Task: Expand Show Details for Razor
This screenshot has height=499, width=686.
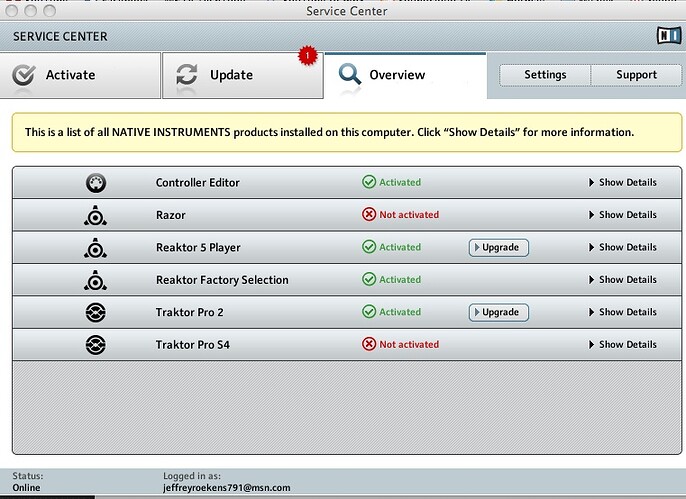Action: (x=623, y=215)
